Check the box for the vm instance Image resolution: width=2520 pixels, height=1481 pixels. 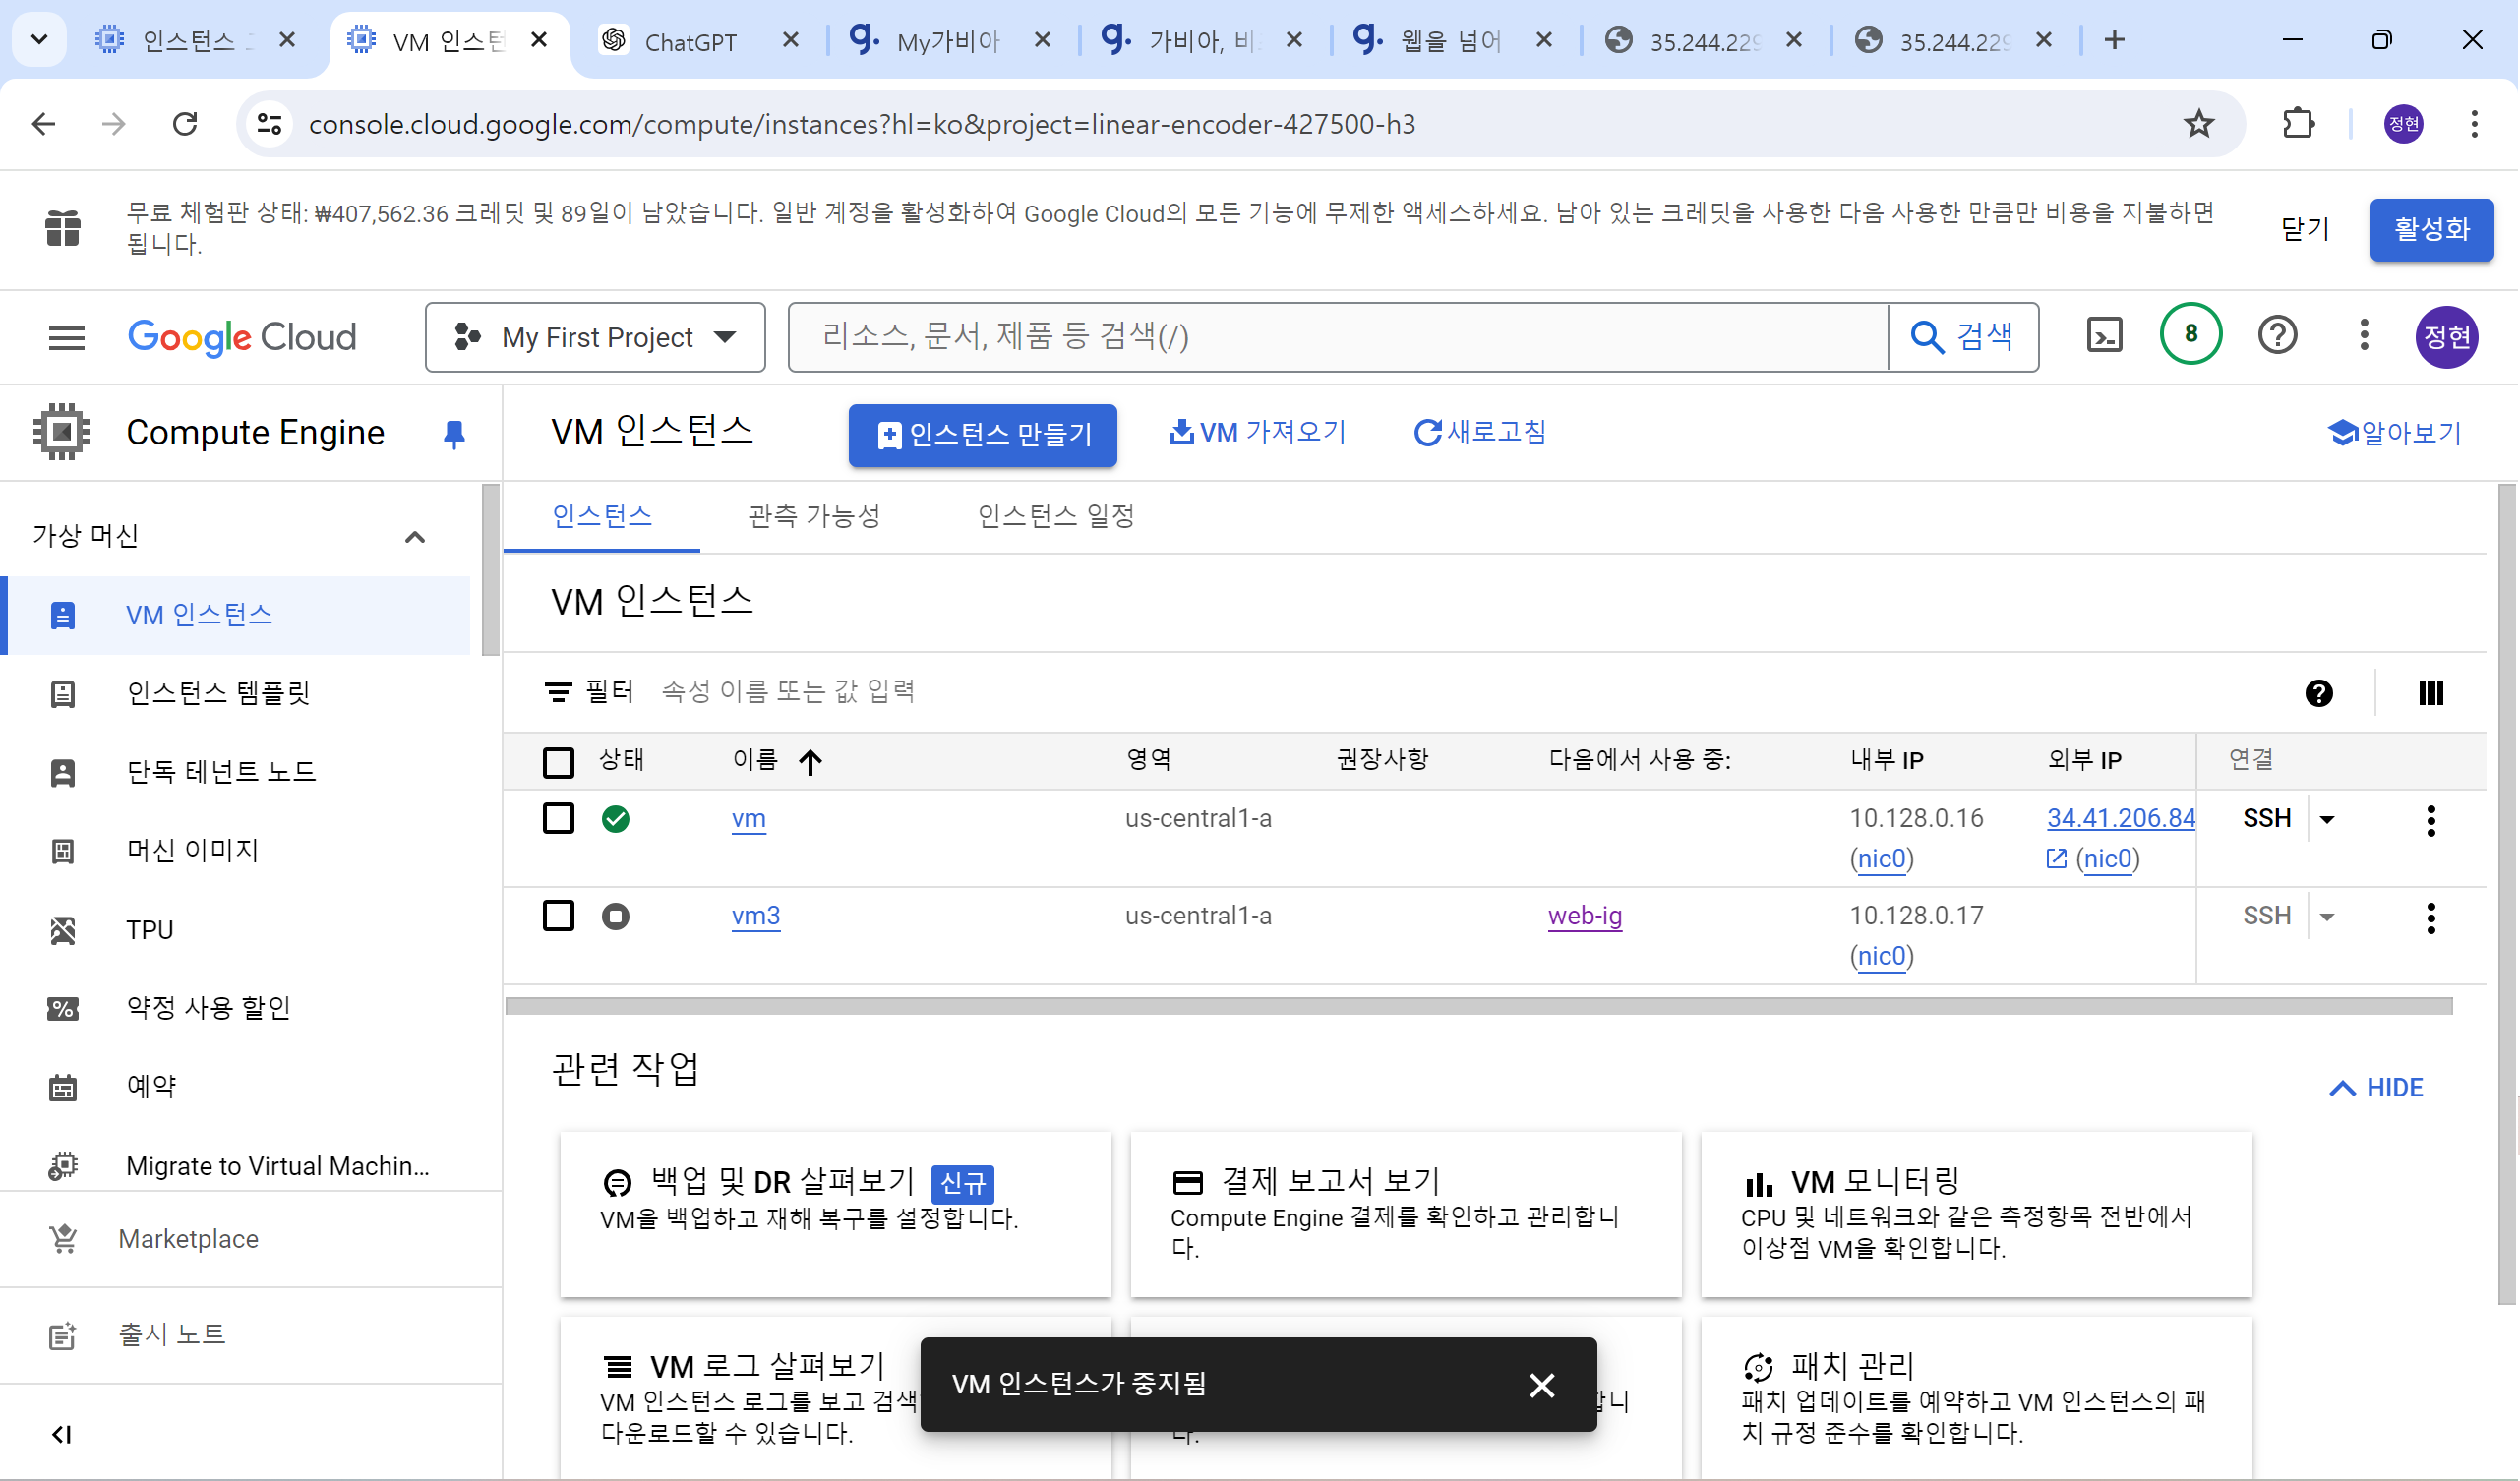(558, 818)
